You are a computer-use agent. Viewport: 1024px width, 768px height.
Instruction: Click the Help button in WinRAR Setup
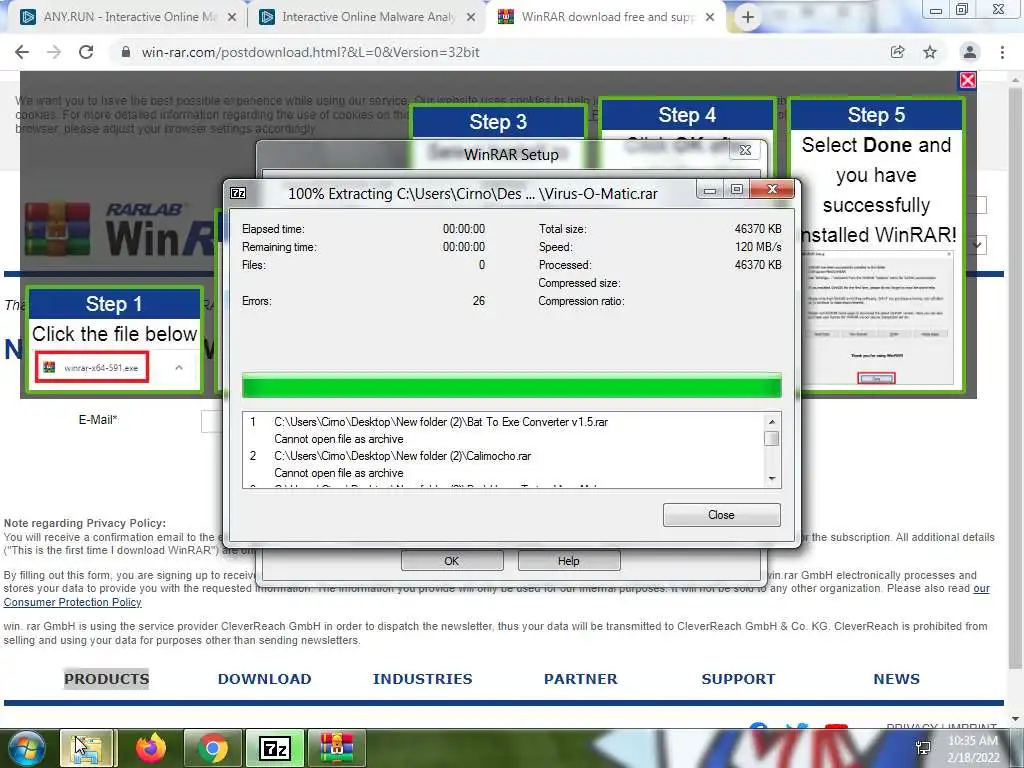tap(569, 561)
